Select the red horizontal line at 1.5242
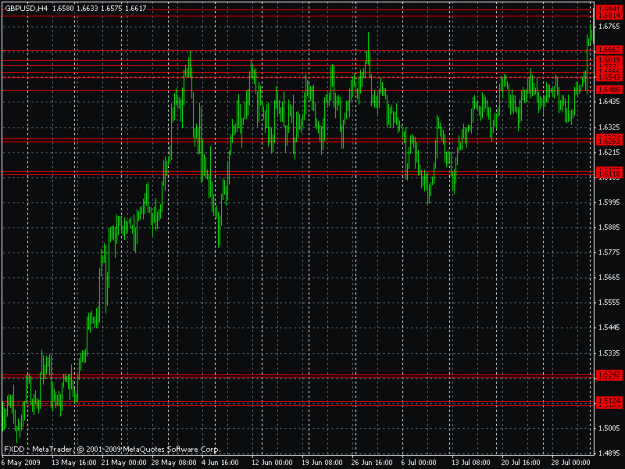The image size is (625, 469). click(298, 375)
